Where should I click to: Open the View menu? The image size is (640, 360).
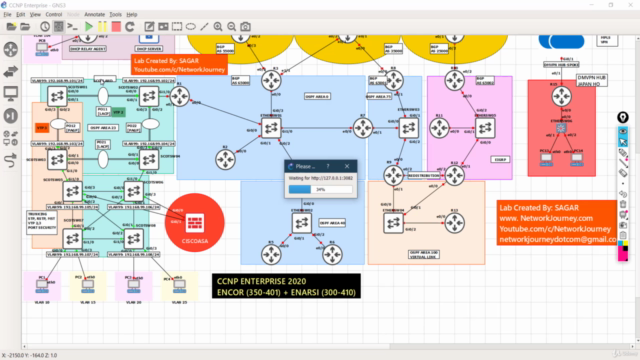pyautogui.click(x=35, y=14)
